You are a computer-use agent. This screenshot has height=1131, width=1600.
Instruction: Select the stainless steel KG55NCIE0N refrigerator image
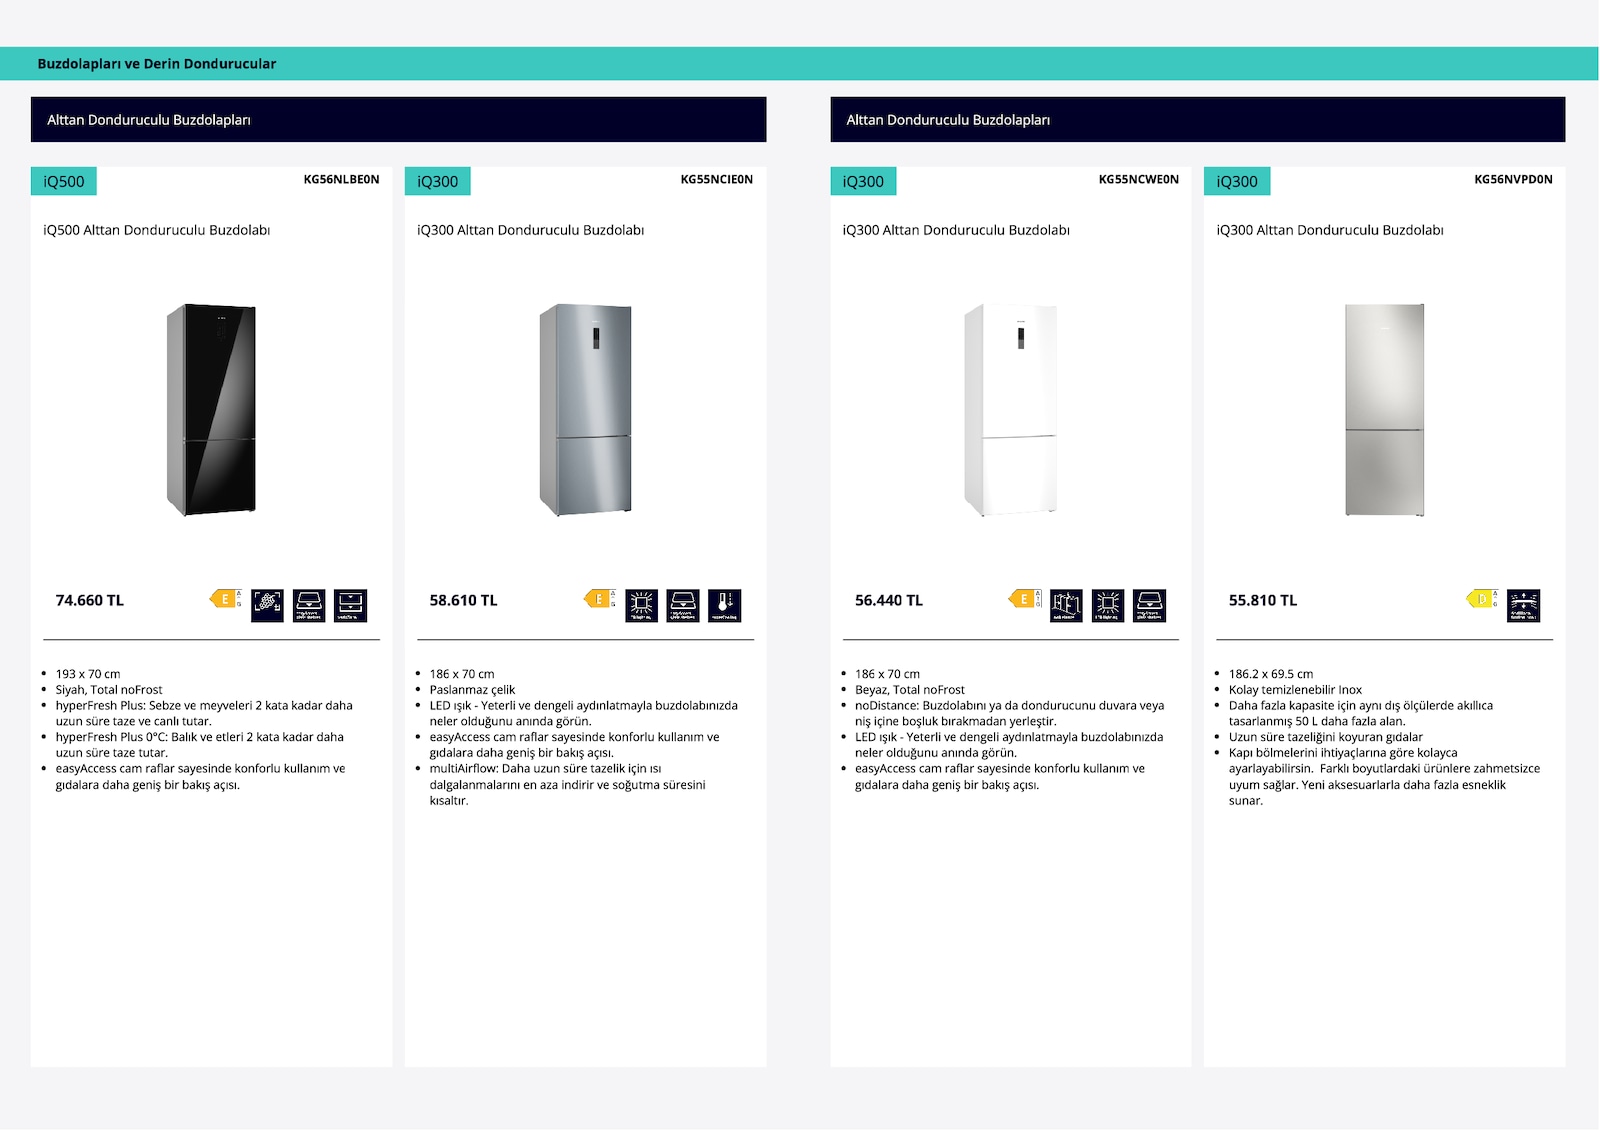(x=586, y=410)
